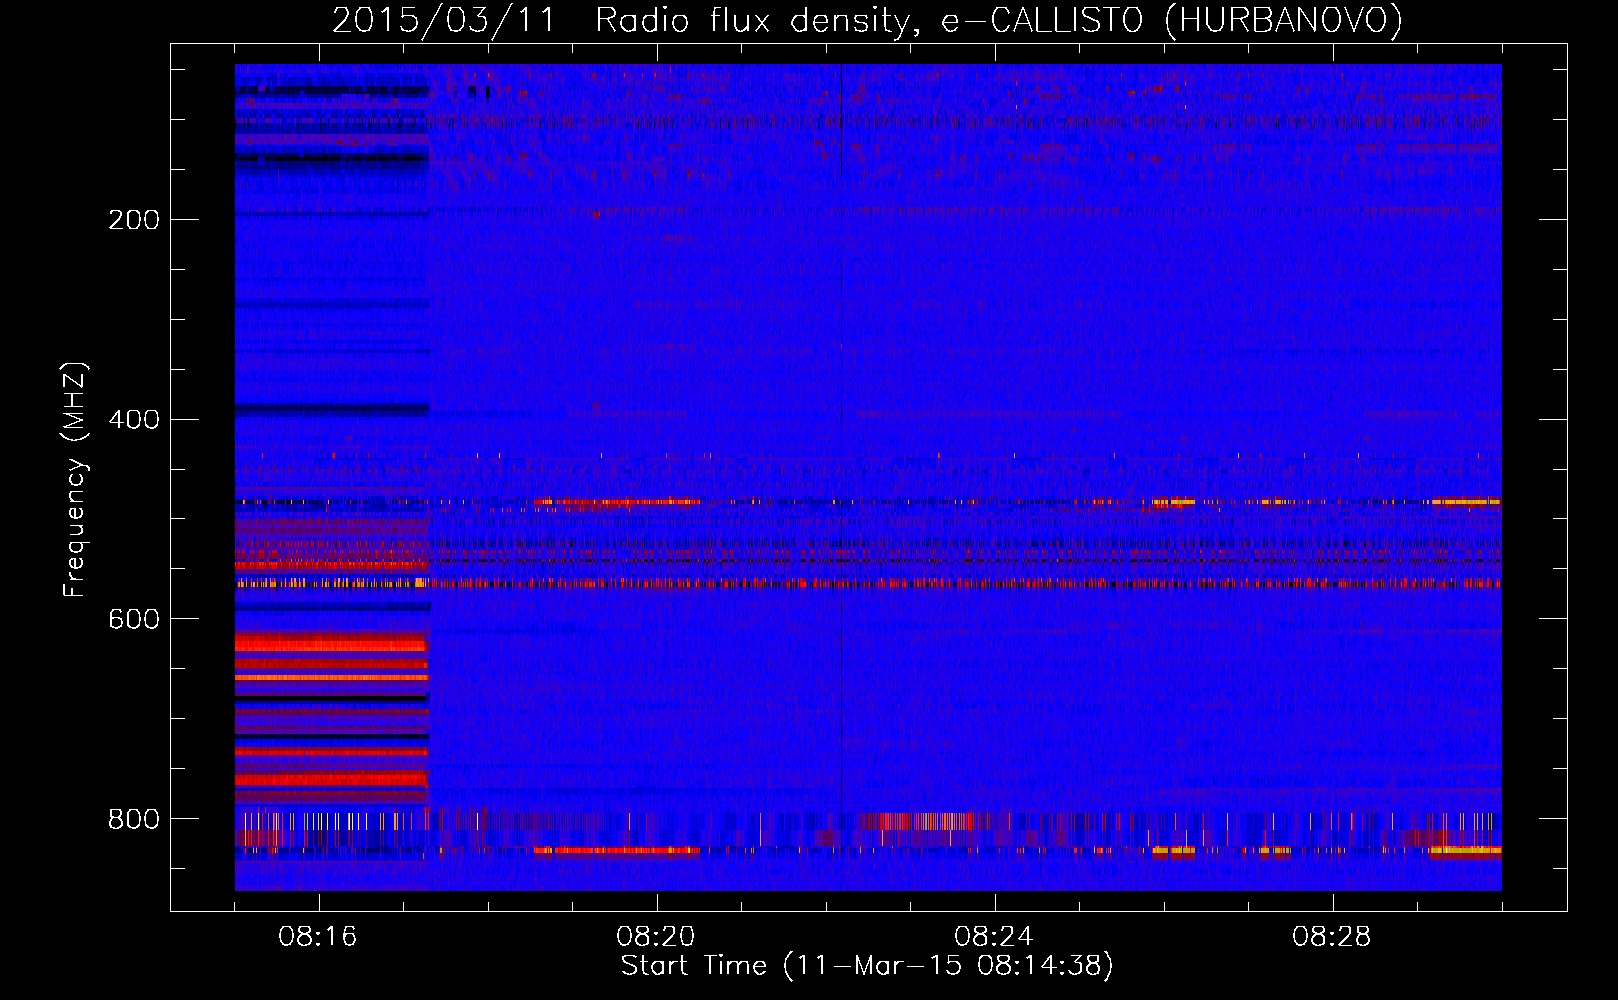The width and height of the screenshot is (1618, 1000).
Task: Select the 08:28 time tick label
Action: tap(1332, 937)
